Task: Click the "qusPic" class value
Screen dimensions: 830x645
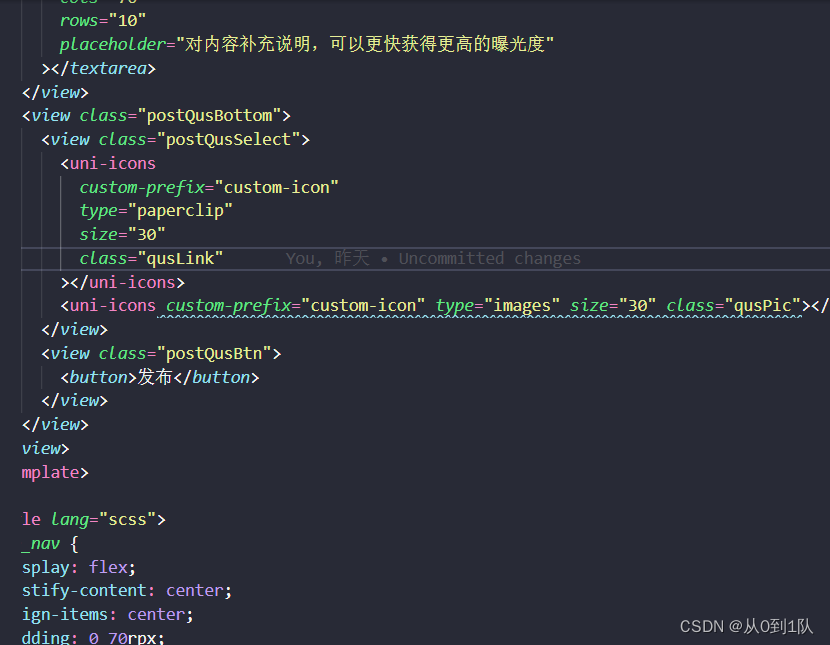Action: click(763, 305)
